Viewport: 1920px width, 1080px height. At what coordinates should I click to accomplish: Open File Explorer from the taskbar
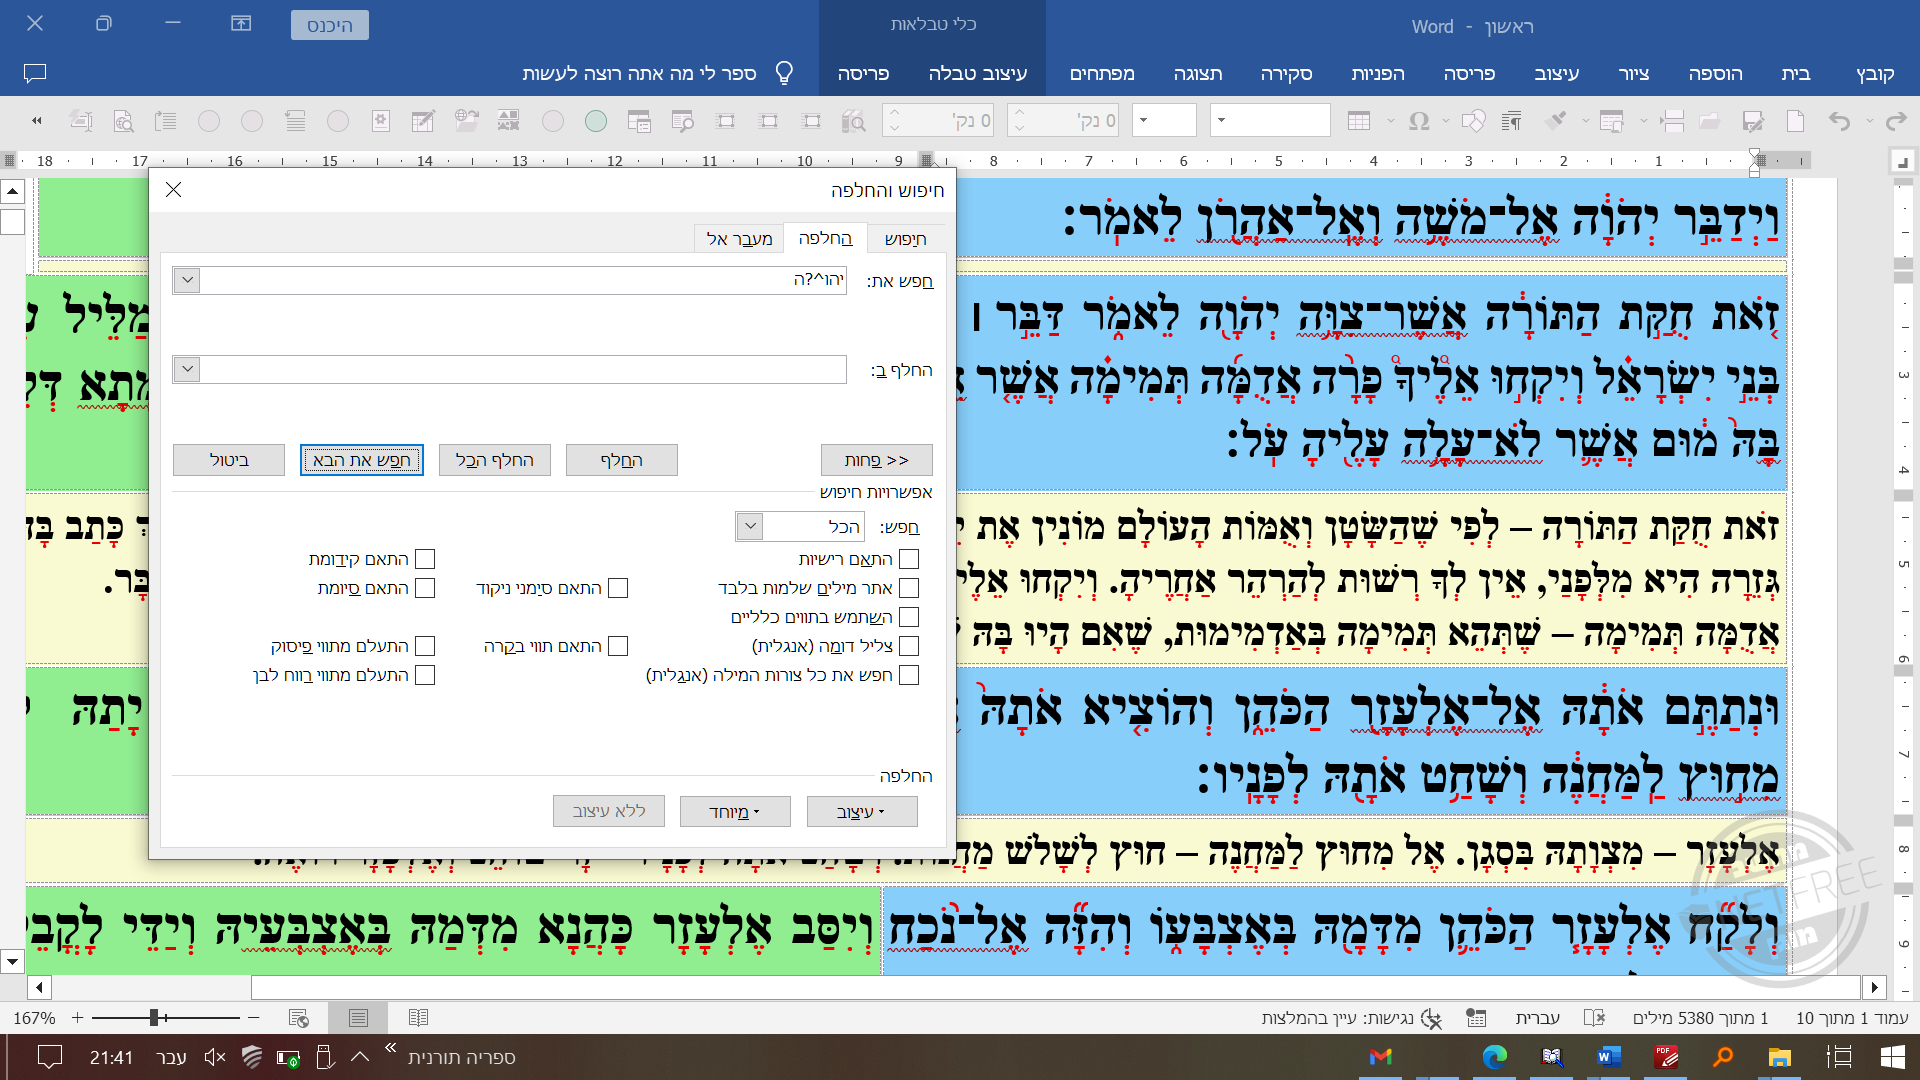[1779, 1057]
